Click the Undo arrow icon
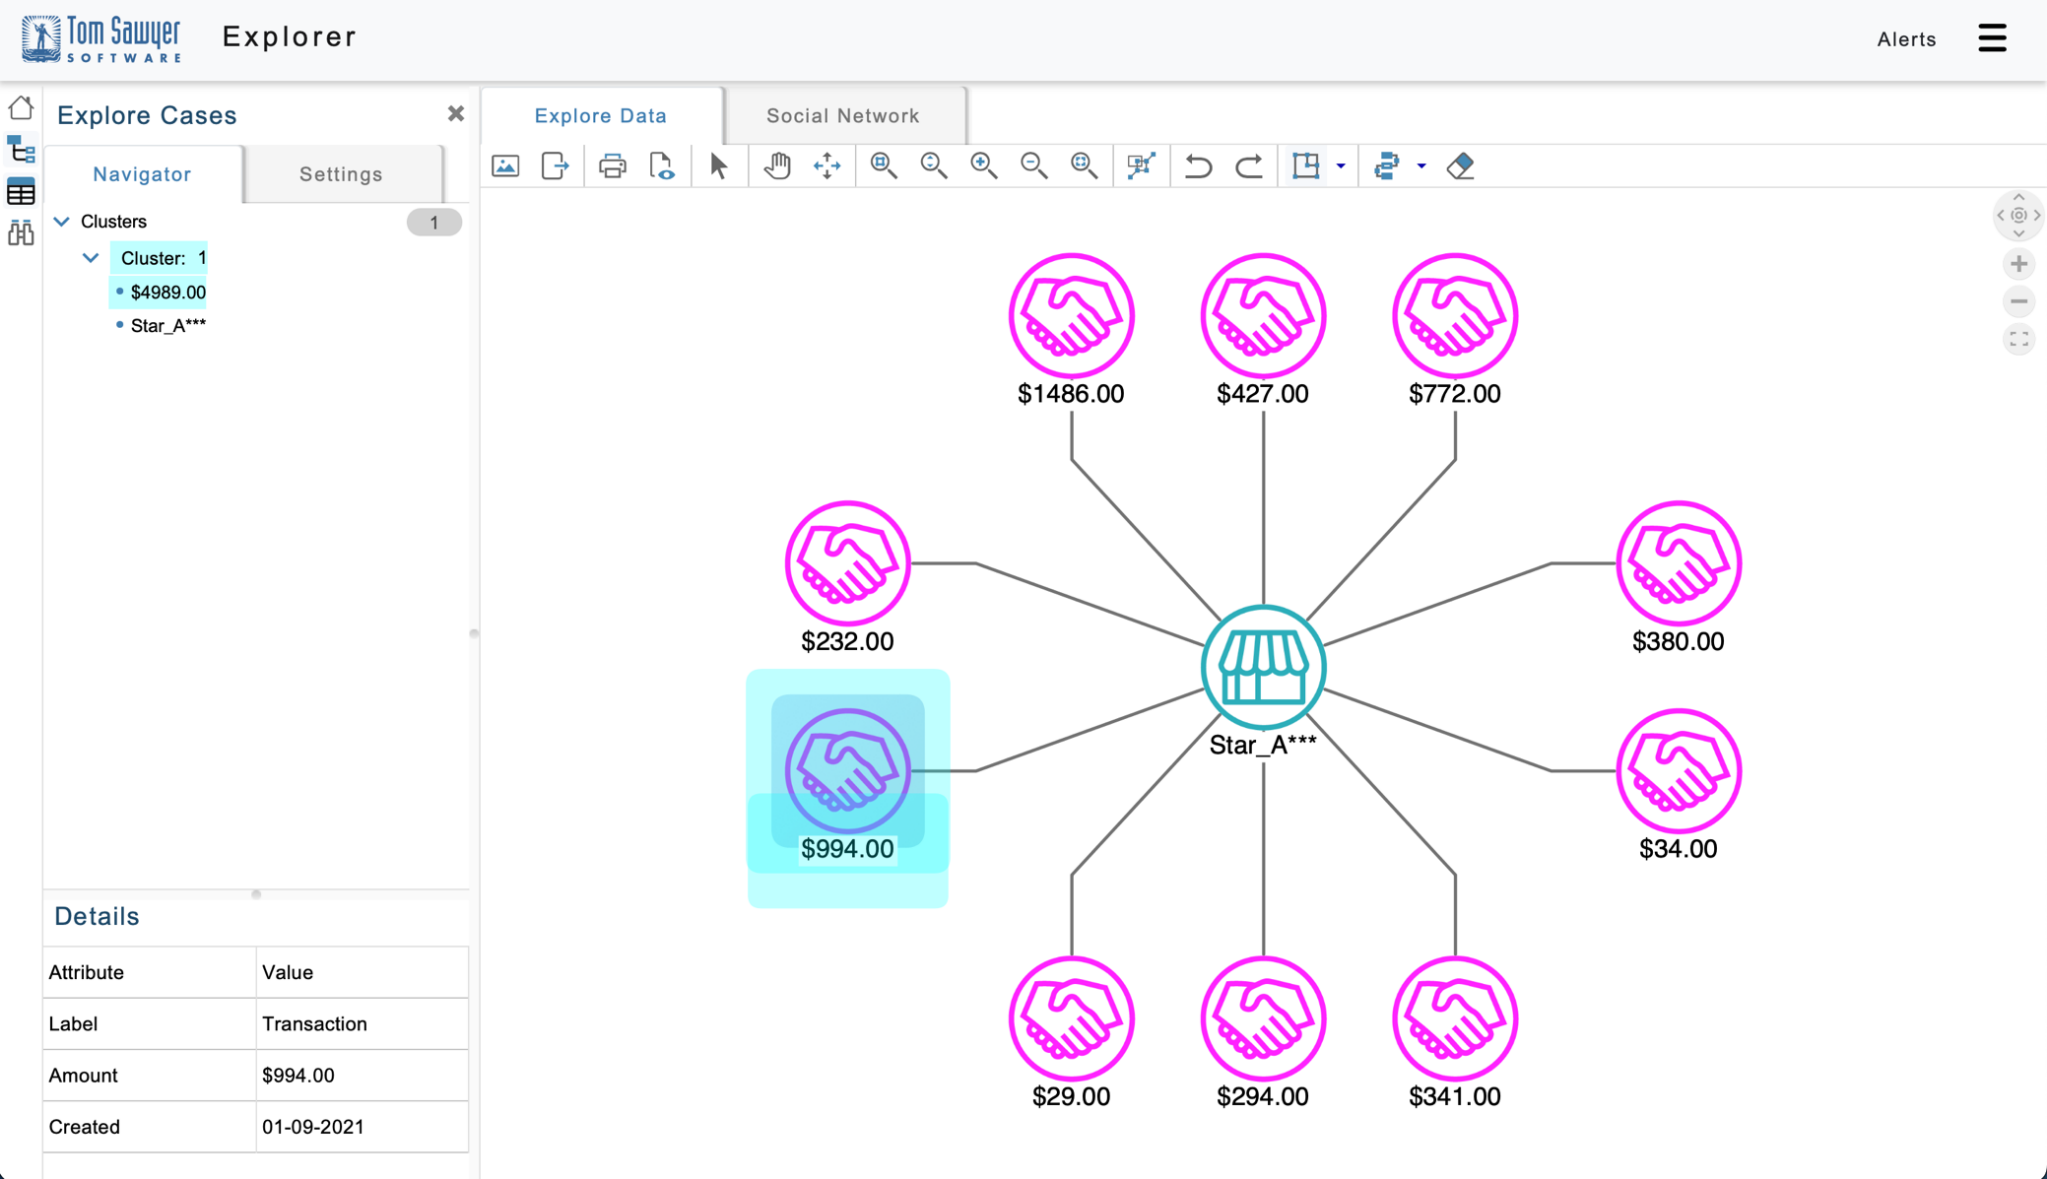2047x1179 pixels. click(x=1198, y=166)
